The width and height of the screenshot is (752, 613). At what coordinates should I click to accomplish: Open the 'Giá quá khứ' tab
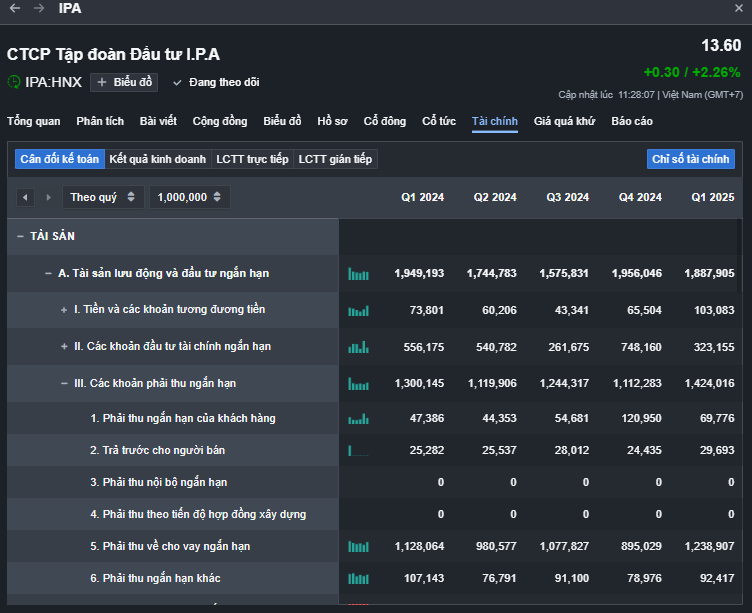tap(564, 121)
